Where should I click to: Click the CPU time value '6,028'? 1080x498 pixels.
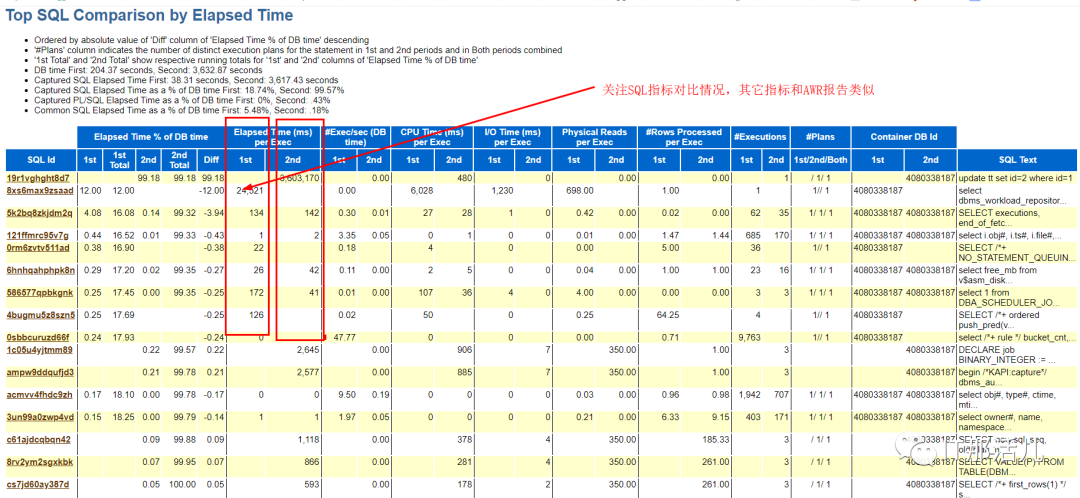(x=421, y=190)
